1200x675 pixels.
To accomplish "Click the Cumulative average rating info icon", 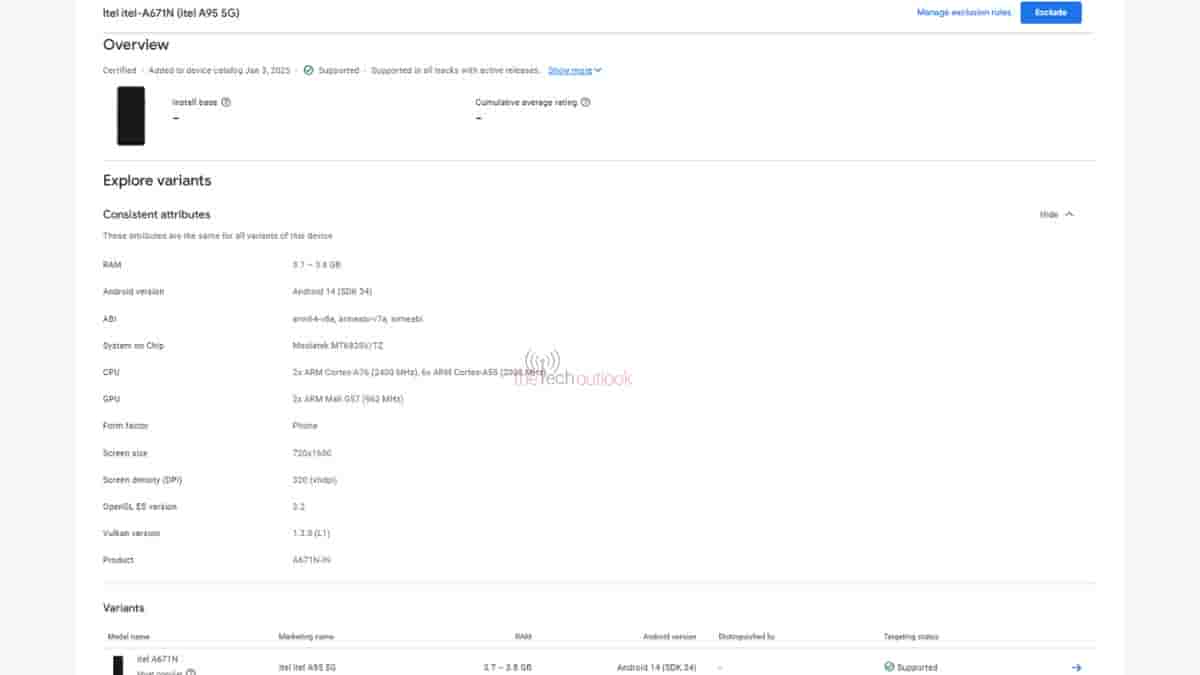I will [585, 101].
